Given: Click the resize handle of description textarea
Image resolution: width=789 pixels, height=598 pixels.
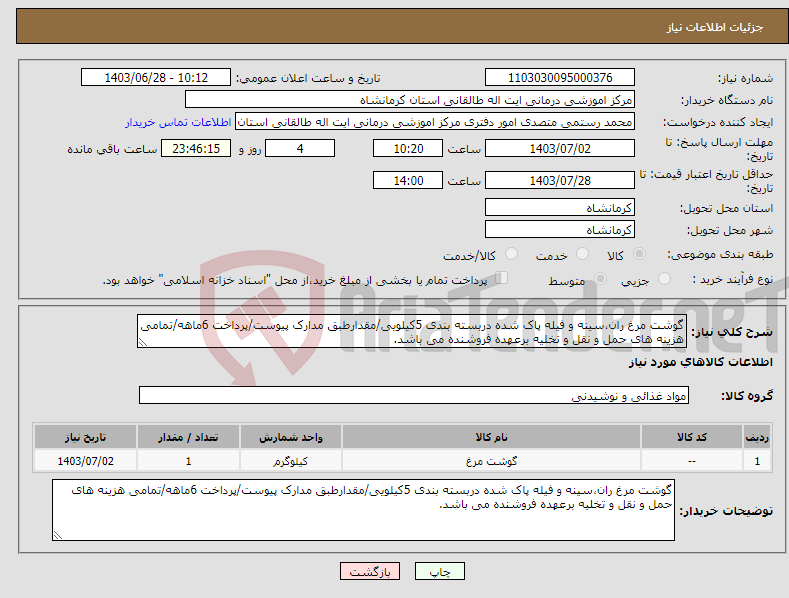Looking at the screenshot, I should pyautogui.click(x=143, y=342).
